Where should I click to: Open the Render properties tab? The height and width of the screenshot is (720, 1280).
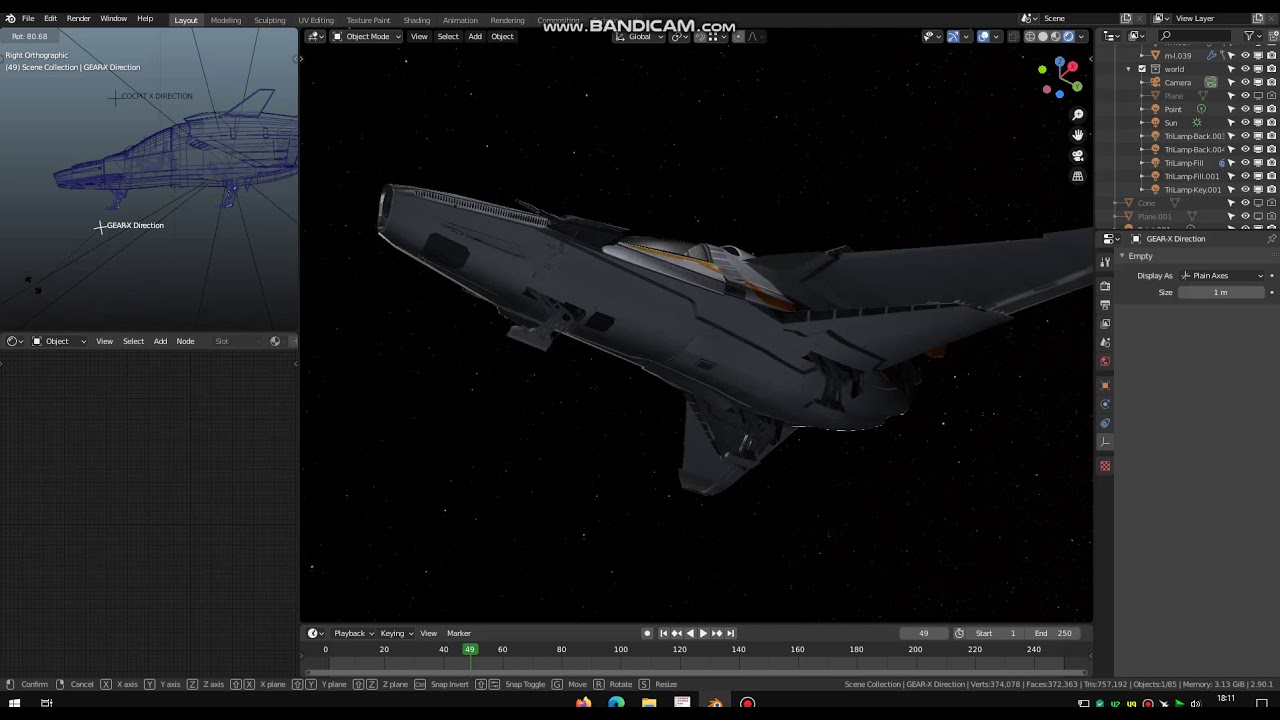(x=1105, y=286)
